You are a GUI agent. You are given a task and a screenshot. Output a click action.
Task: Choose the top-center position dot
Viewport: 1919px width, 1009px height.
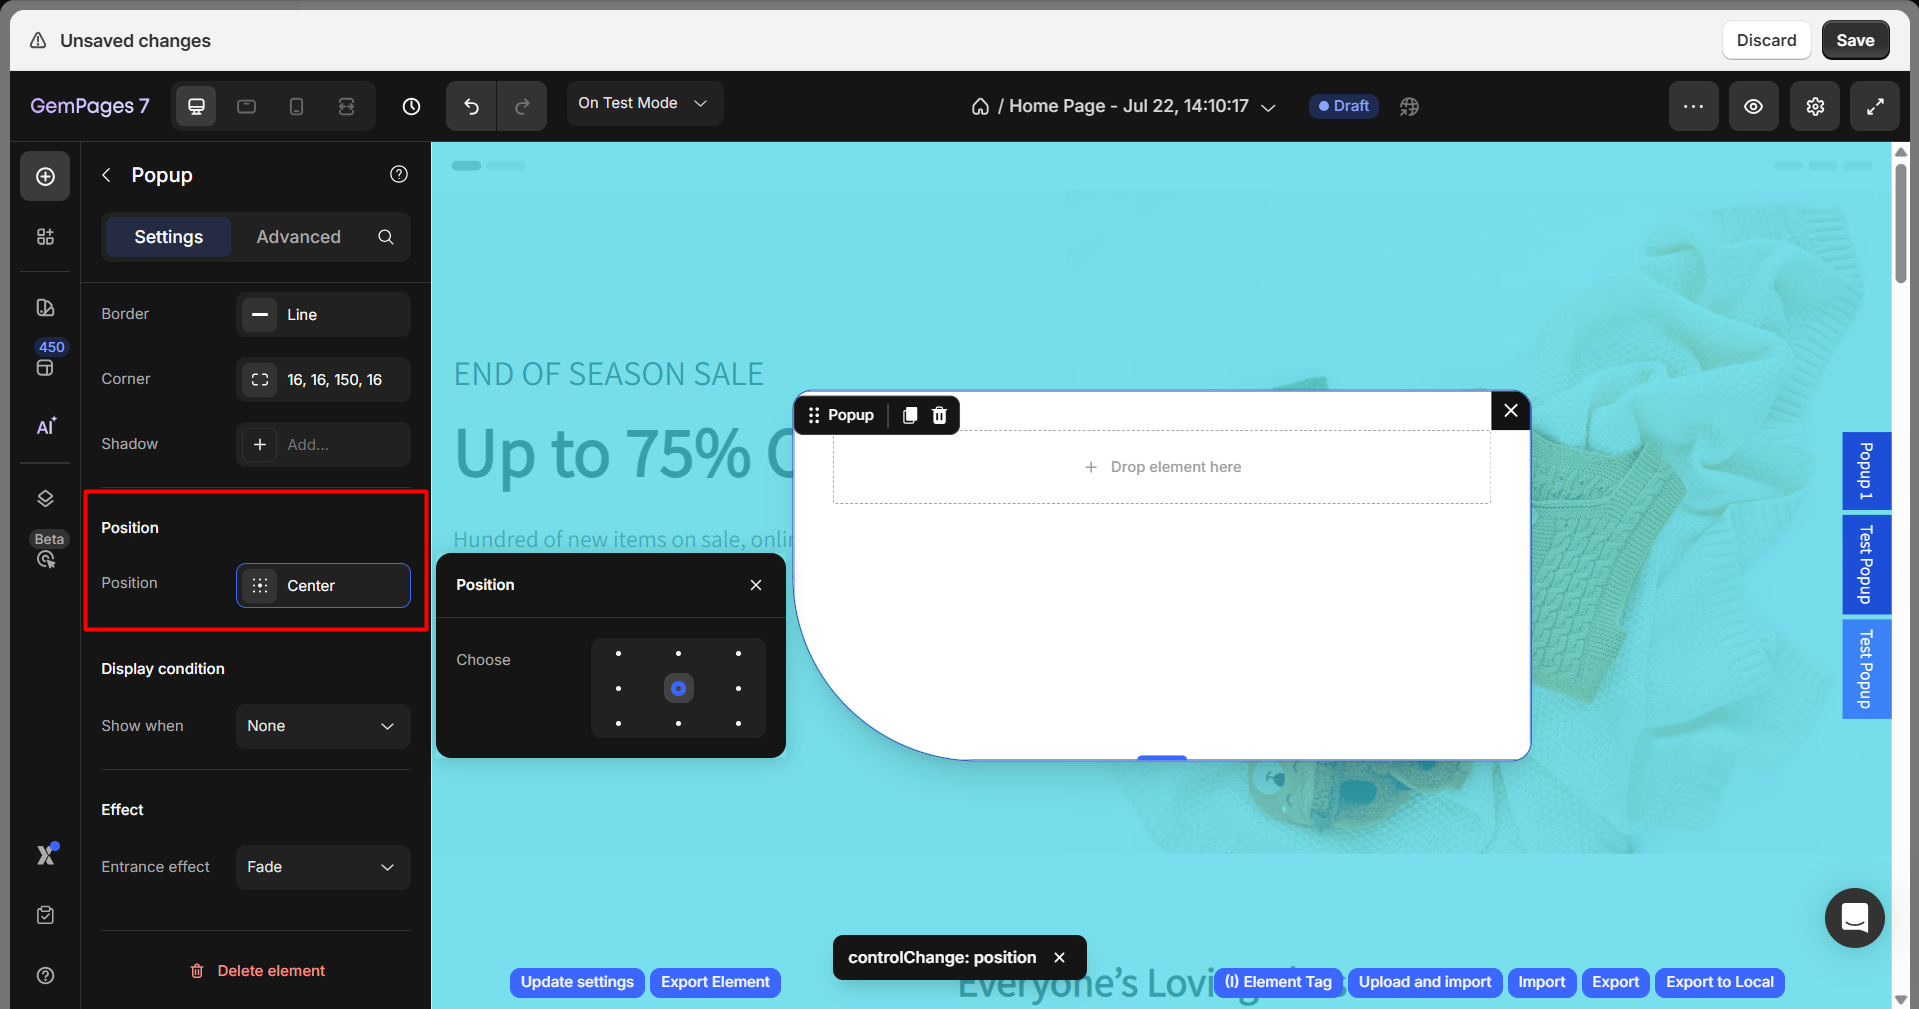tap(678, 653)
